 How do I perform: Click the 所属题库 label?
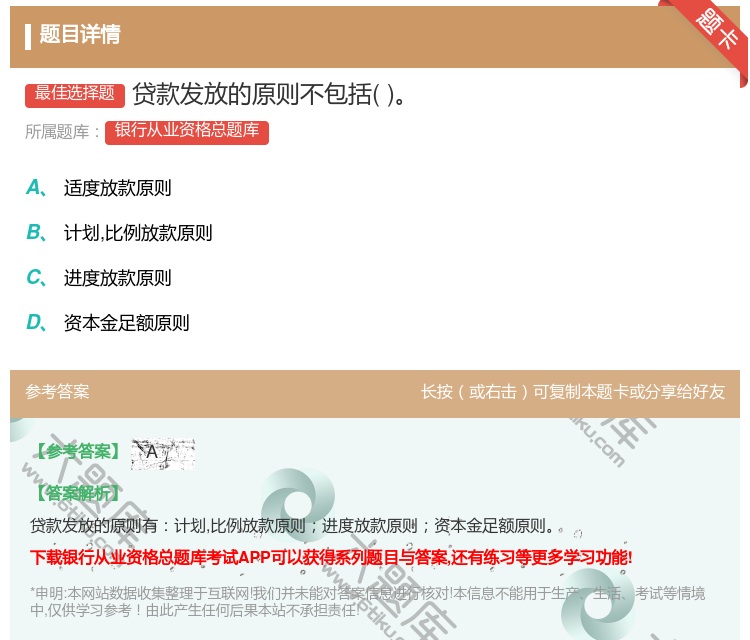pos(62,132)
